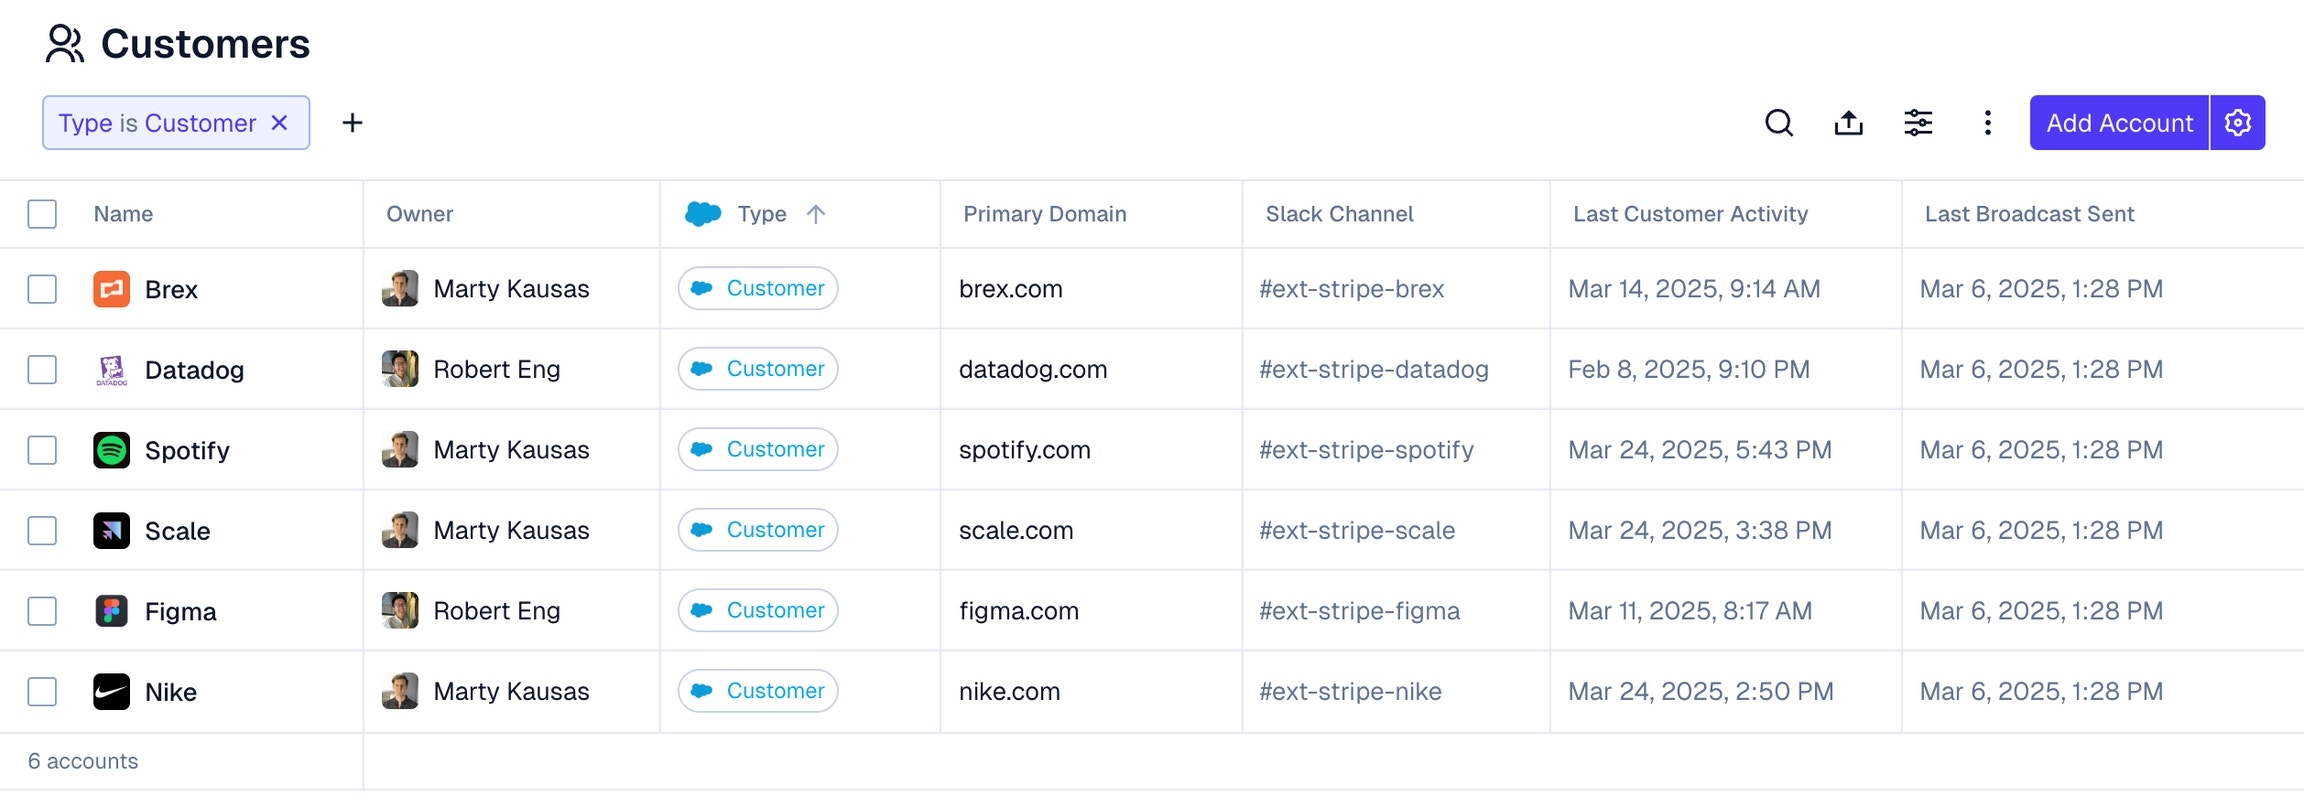Click Marty Kausas avatar in Scale row

tap(400, 530)
